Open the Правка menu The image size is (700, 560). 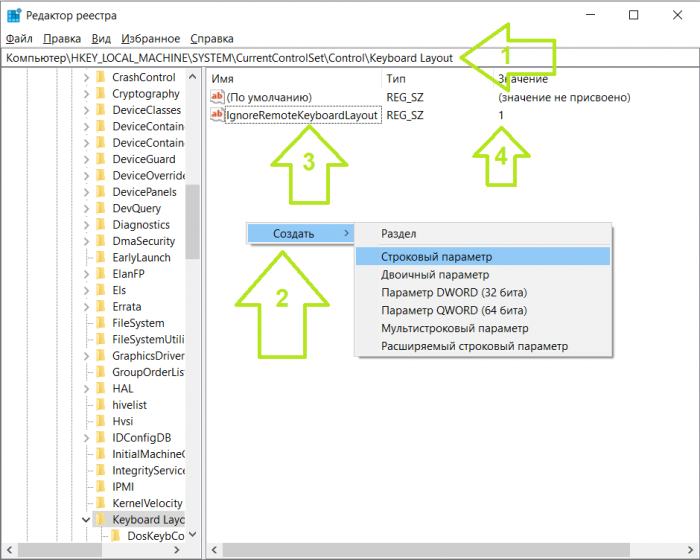click(x=62, y=39)
